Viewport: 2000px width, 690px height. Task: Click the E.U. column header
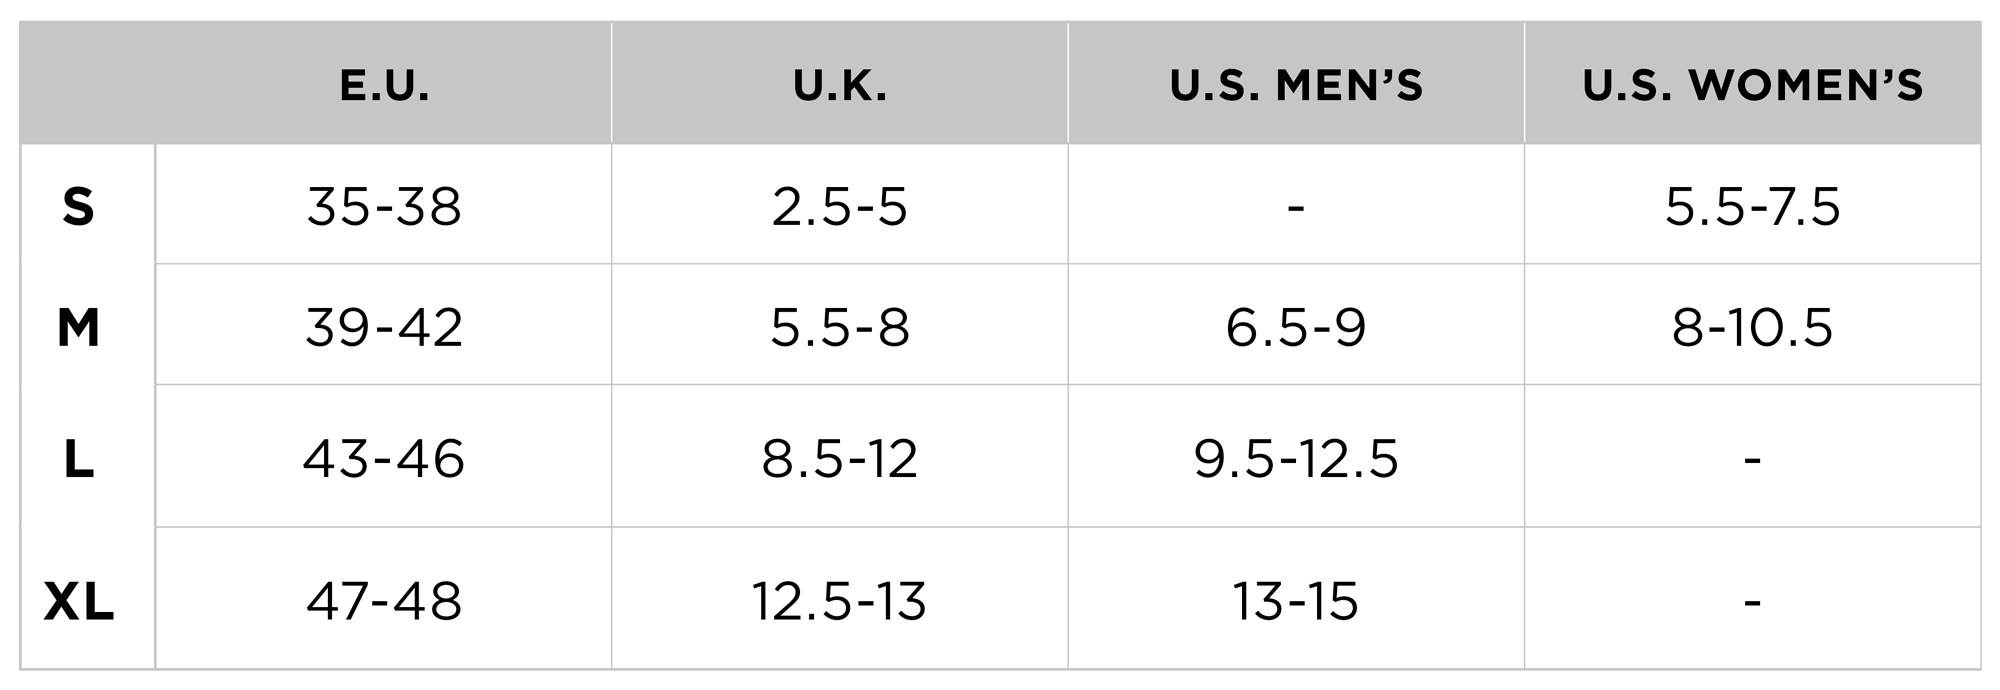384,85
